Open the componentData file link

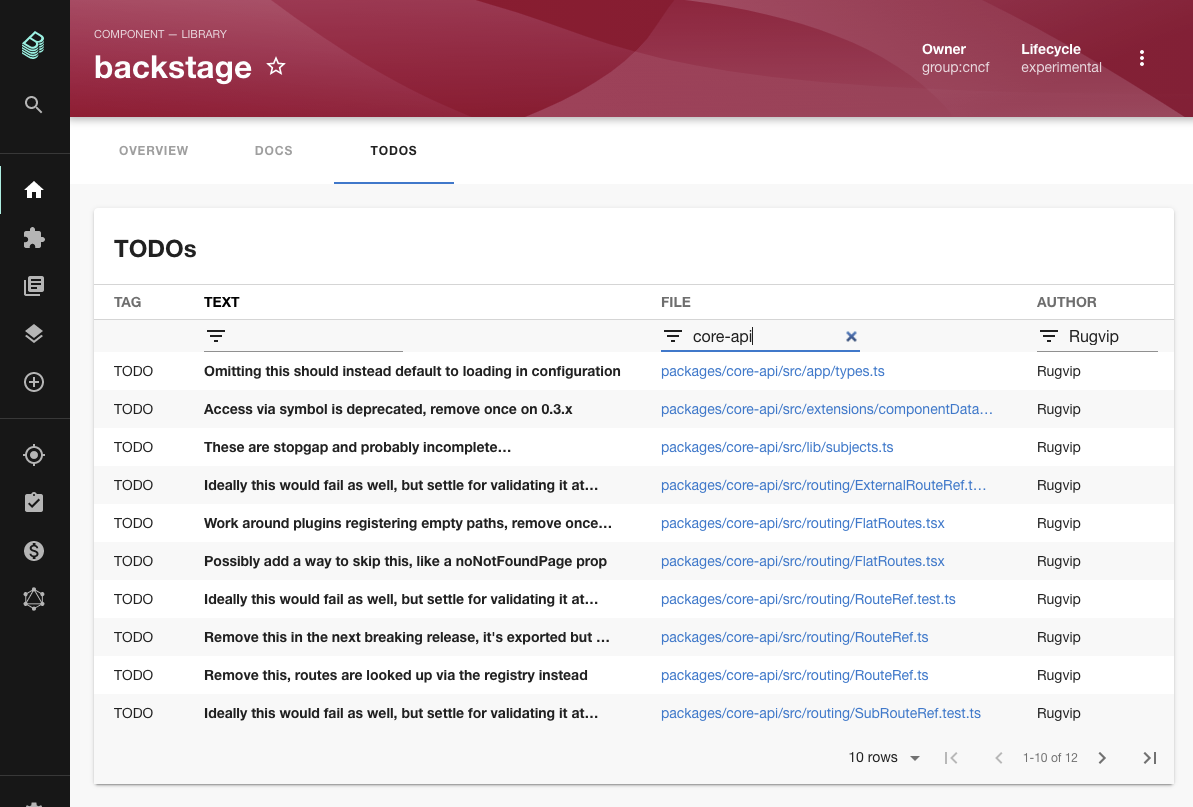pos(826,409)
